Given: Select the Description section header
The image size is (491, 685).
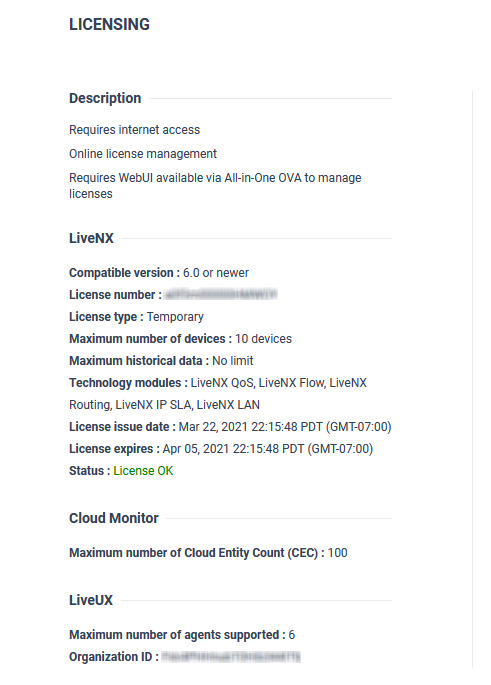Looking at the screenshot, I should click(x=105, y=98).
